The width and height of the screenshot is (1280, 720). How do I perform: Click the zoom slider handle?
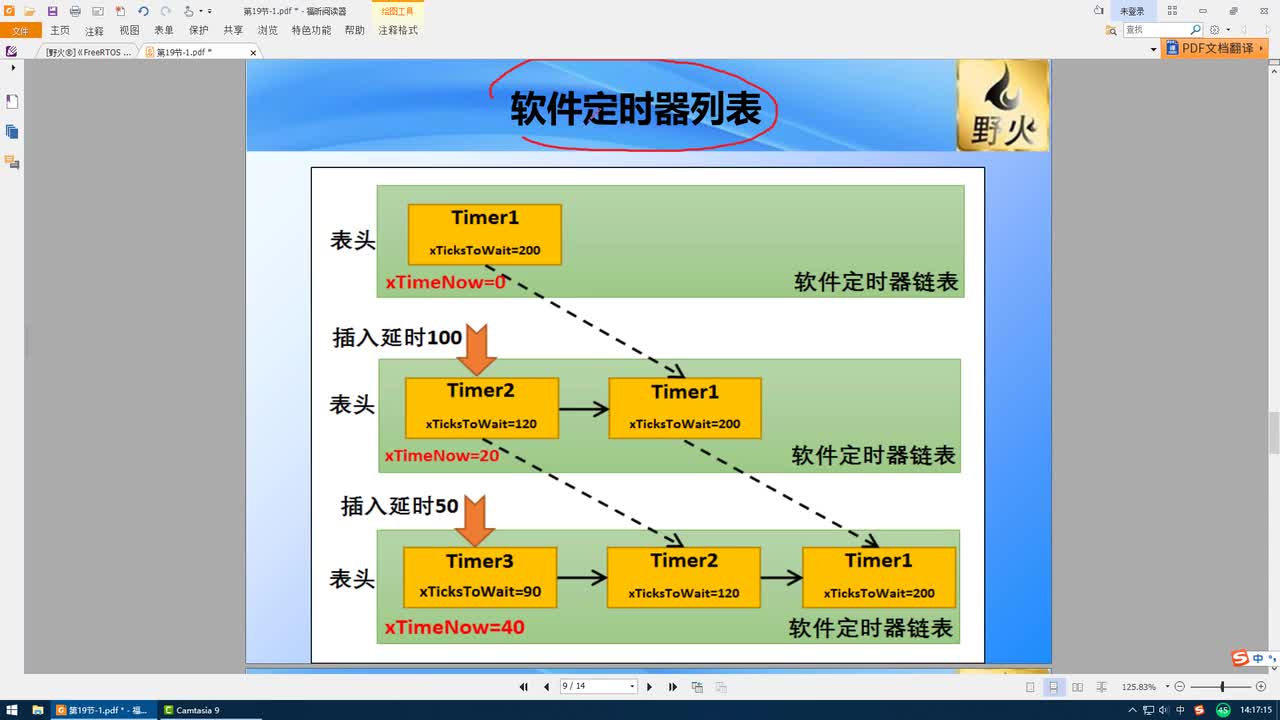point(1222,687)
